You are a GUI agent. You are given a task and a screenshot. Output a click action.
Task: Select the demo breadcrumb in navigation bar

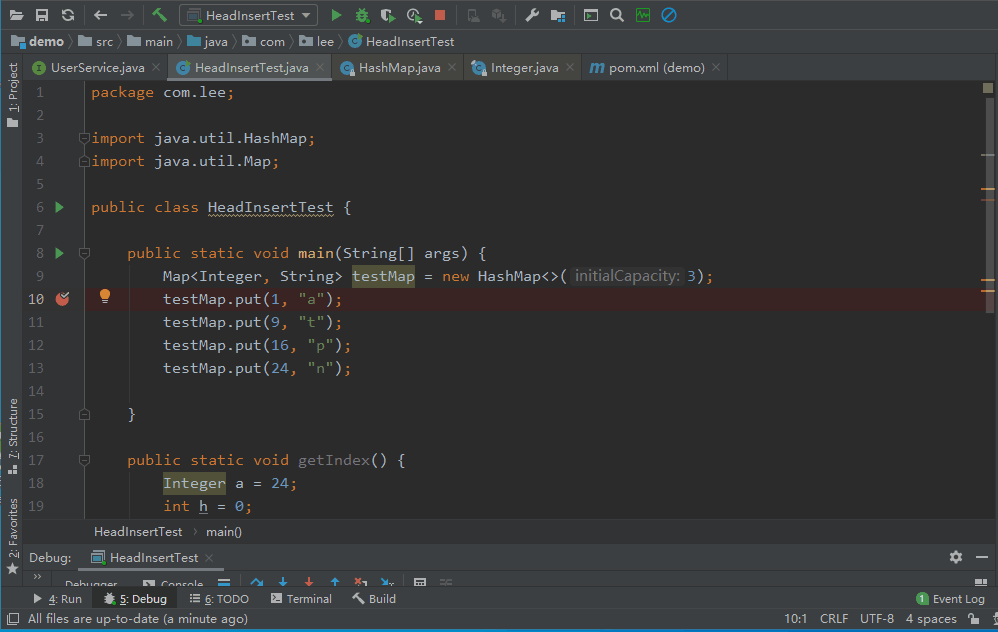coord(38,42)
